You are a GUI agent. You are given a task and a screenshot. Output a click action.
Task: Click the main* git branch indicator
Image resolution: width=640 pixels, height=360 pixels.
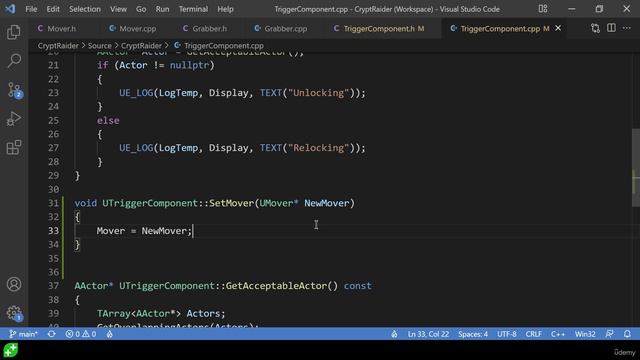tap(23, 334)
